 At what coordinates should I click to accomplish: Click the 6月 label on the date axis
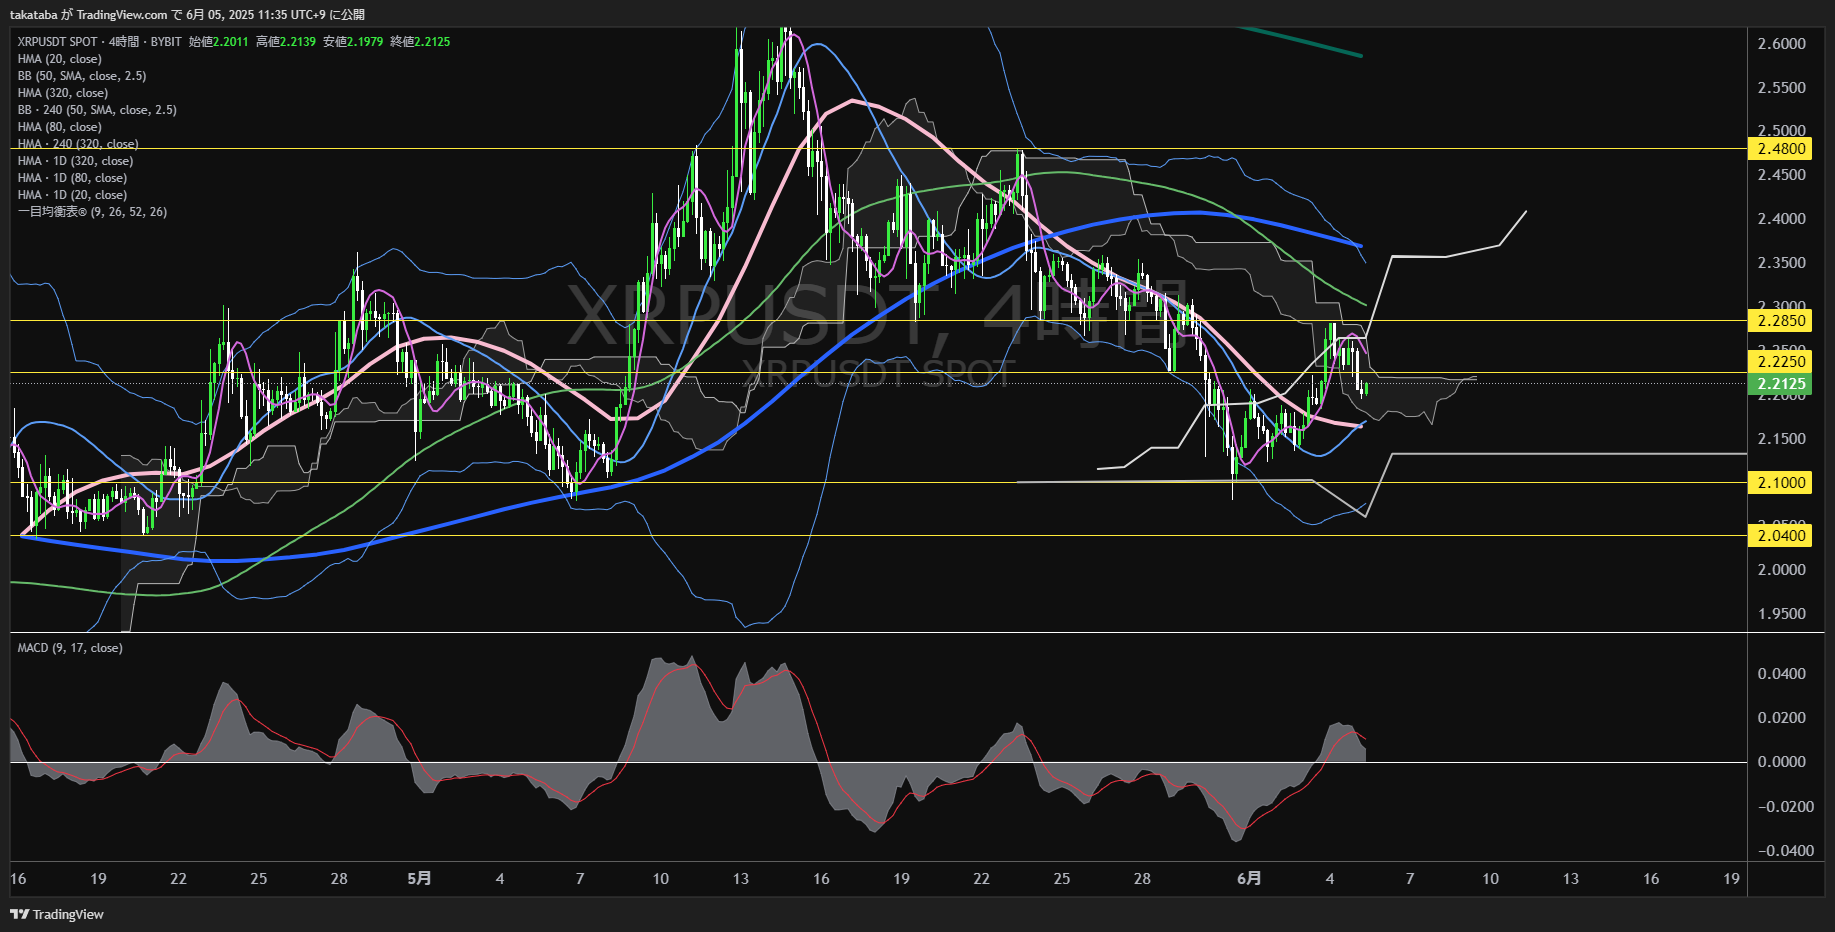click(x=1249, y=879)
